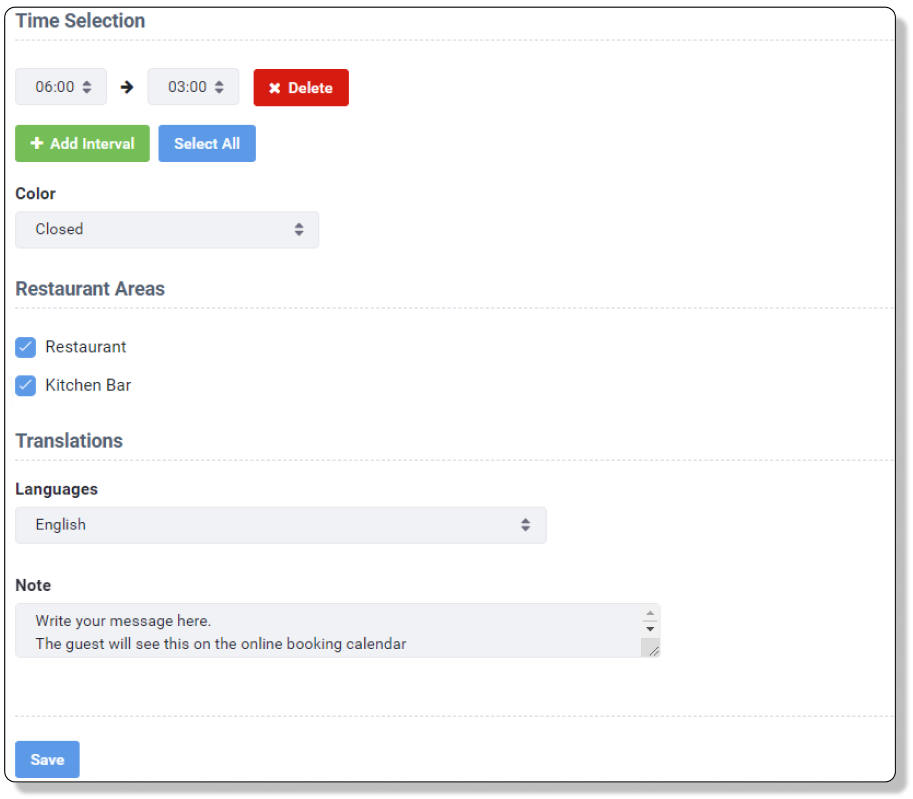Viewport: 913px width, 799px height.
Task: Open the Color dropdown showing Closed
Action: (160, 229)
